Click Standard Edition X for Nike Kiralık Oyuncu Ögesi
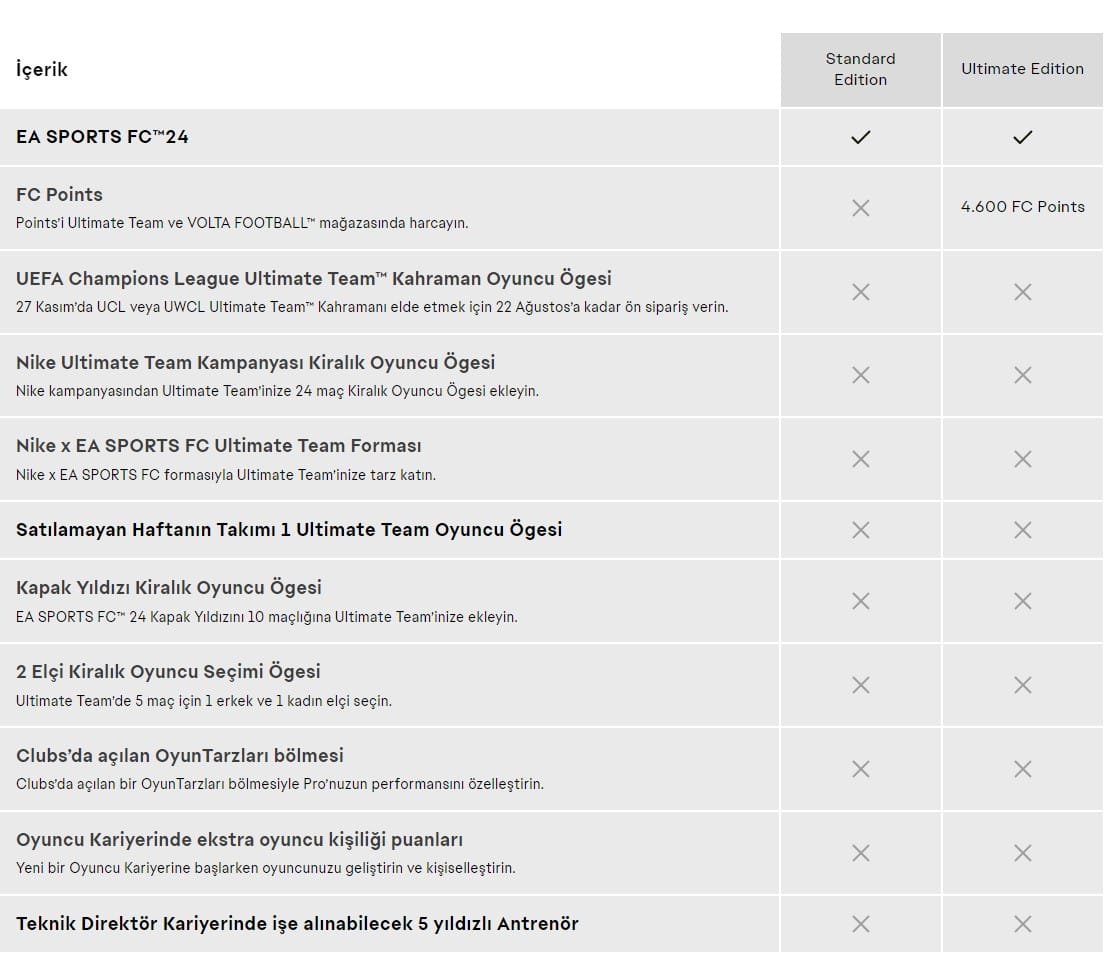This screenshot has width=1110, height=972. (860, 374)
